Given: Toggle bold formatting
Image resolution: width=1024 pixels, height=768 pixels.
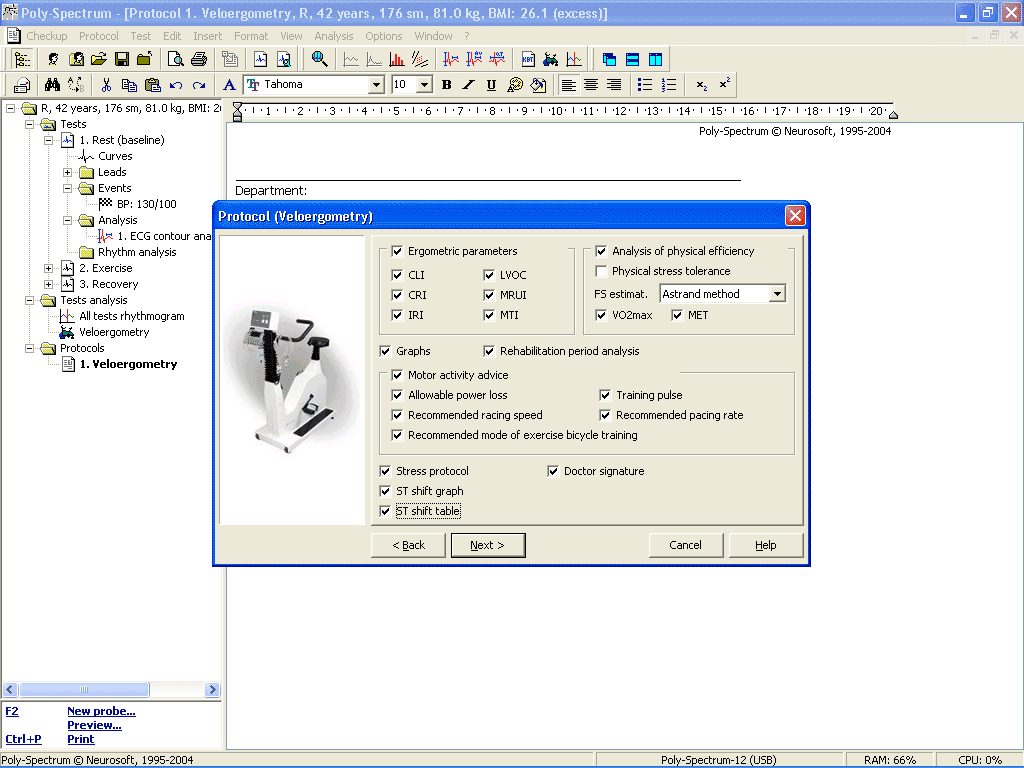Looking at the screenshot, I should (x=447, y=85).
